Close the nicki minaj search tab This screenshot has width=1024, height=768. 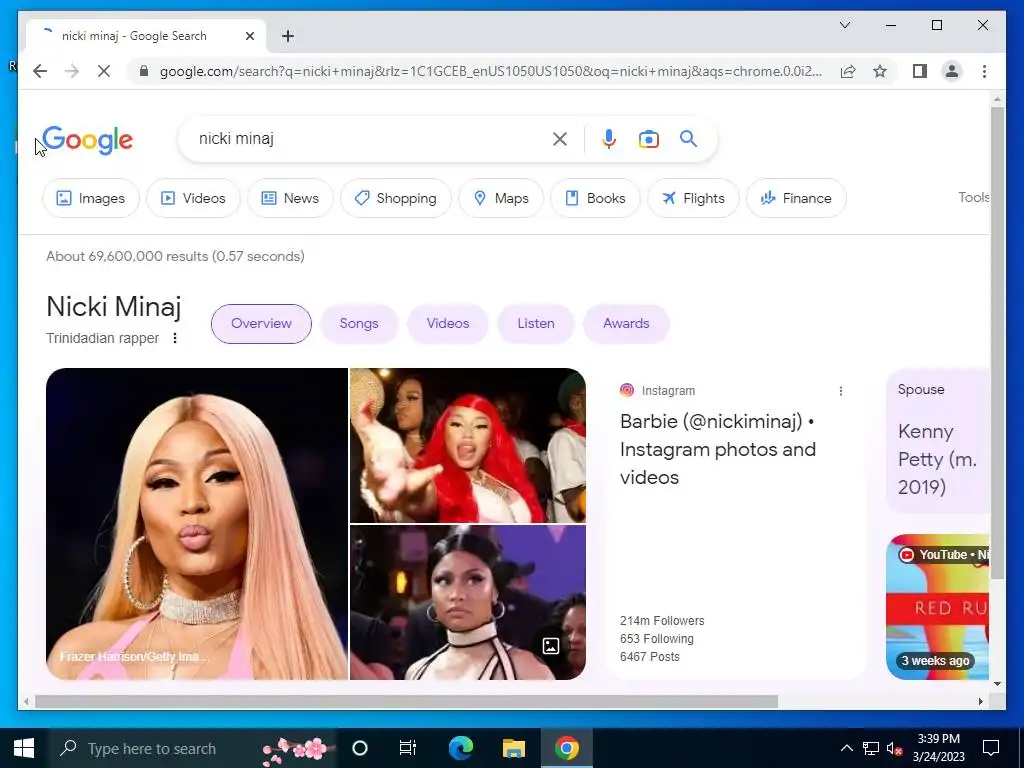(x=249, y=36)
